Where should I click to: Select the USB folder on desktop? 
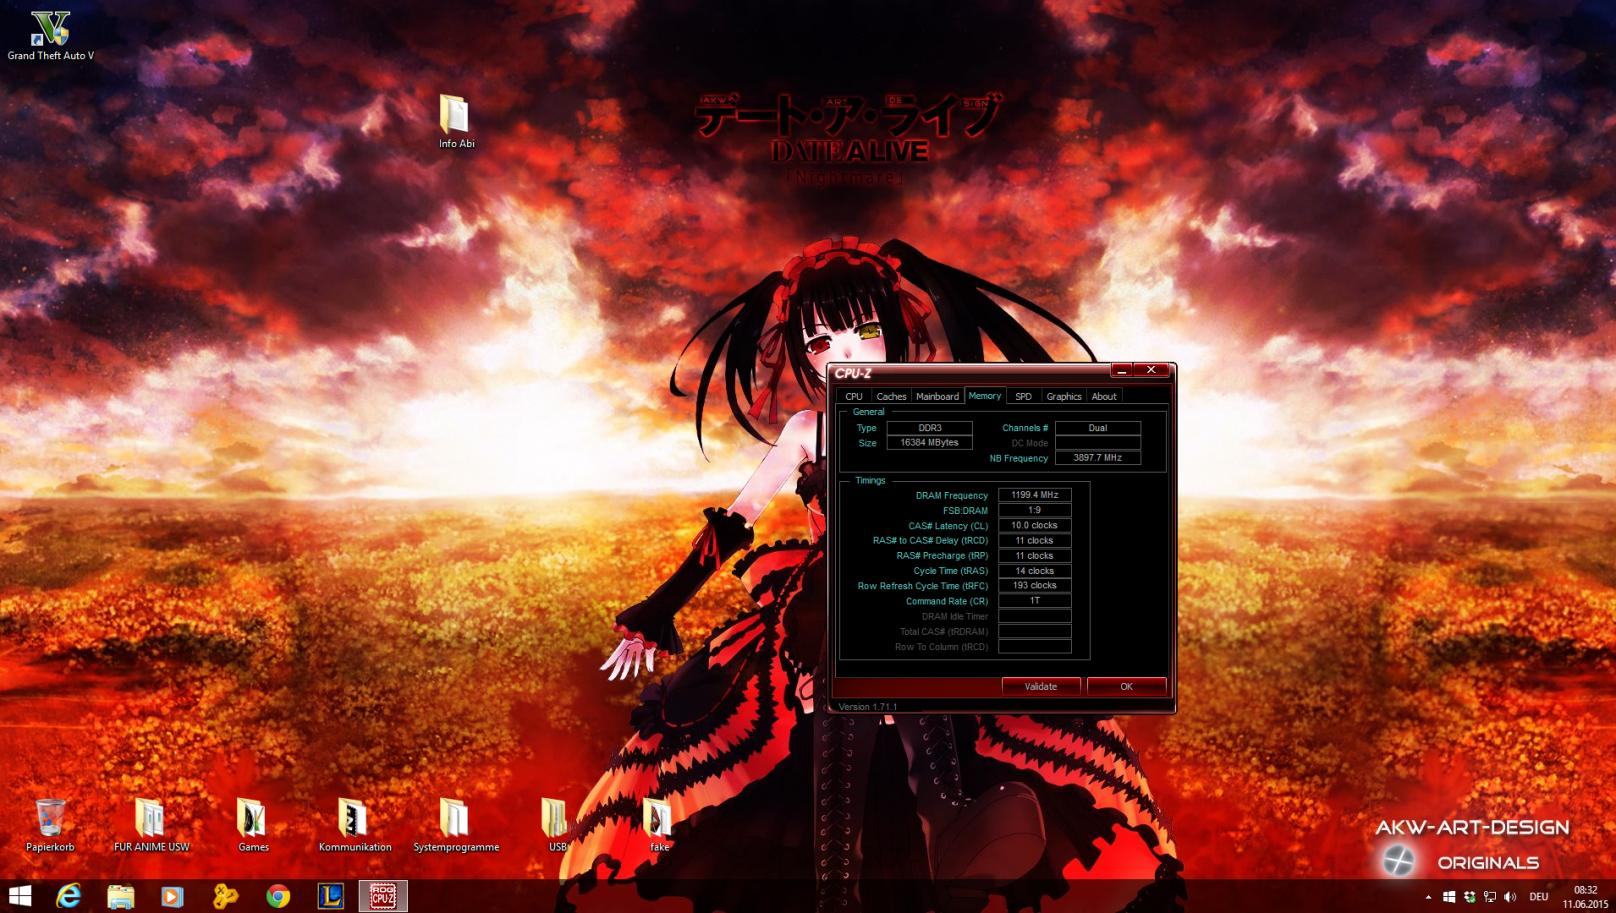point(557,825)
